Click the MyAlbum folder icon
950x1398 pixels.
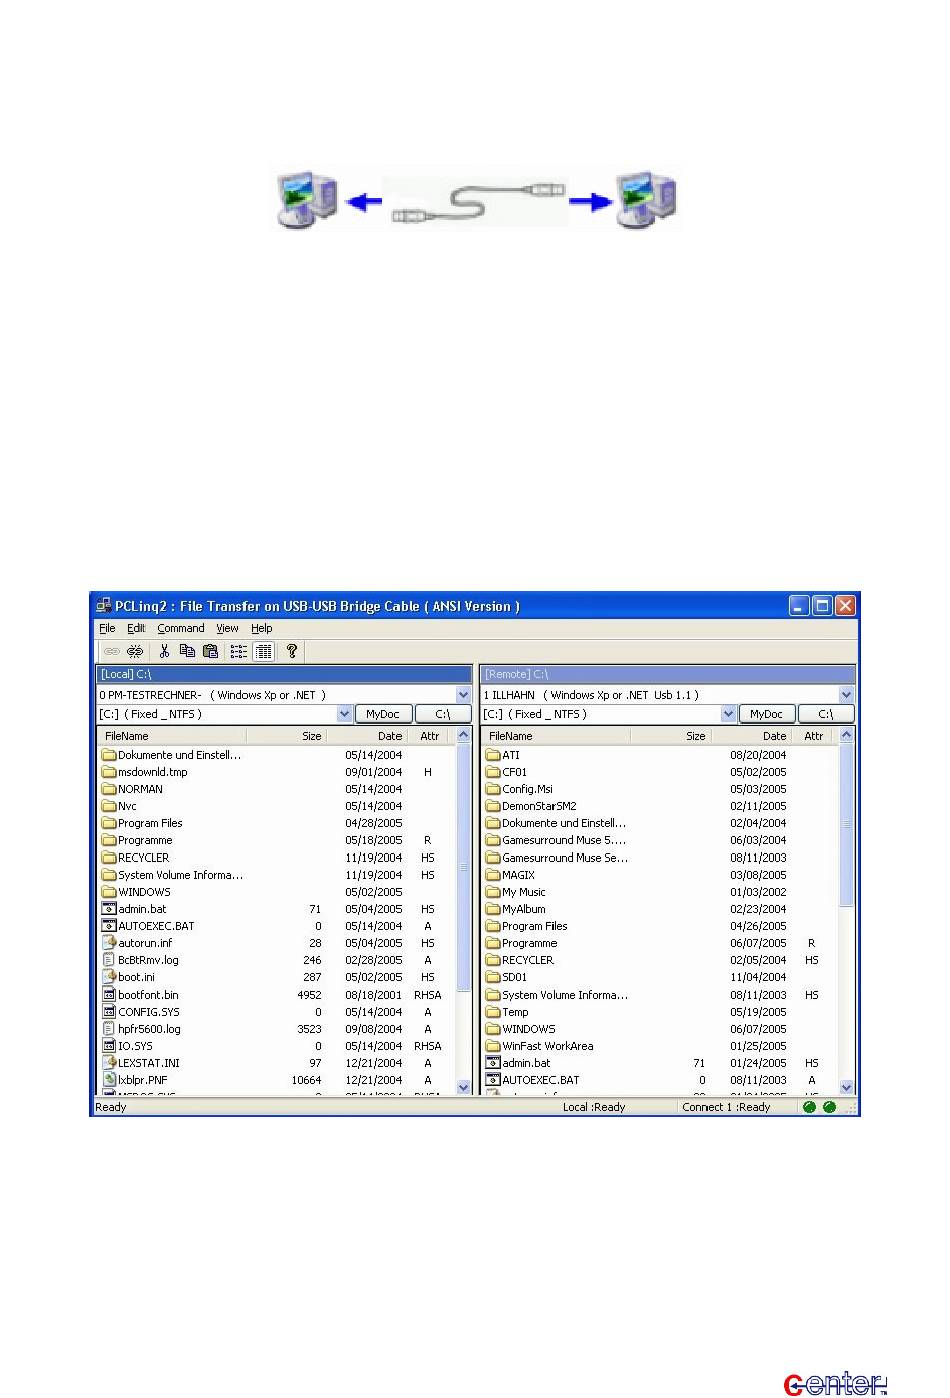coord(493,909)
